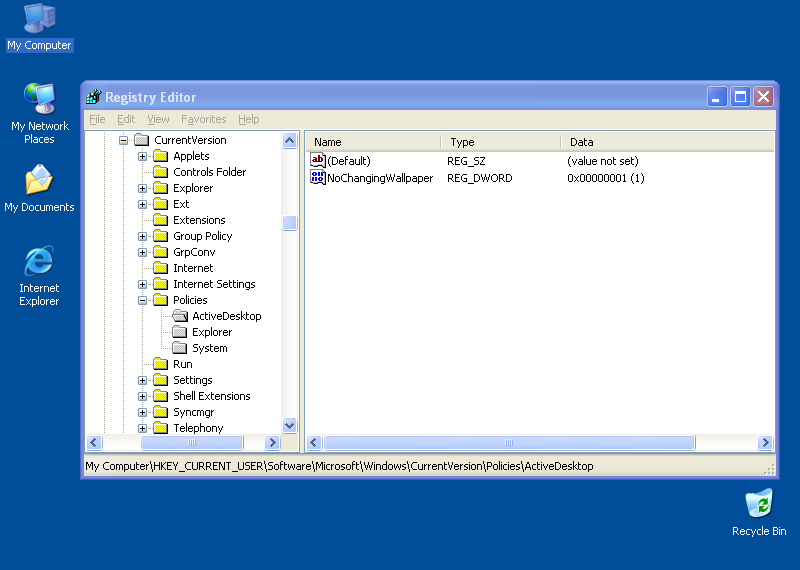Expand the Applets key
Screen dimensions: 800x570
(x=142, y=156)
